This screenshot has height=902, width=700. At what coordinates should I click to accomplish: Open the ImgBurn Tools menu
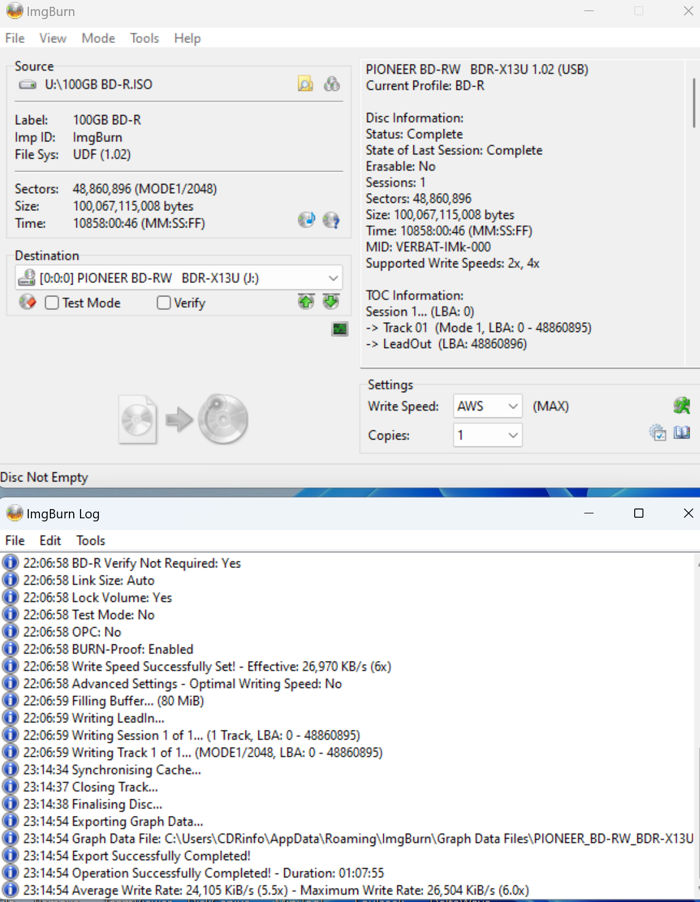(144, 38)
